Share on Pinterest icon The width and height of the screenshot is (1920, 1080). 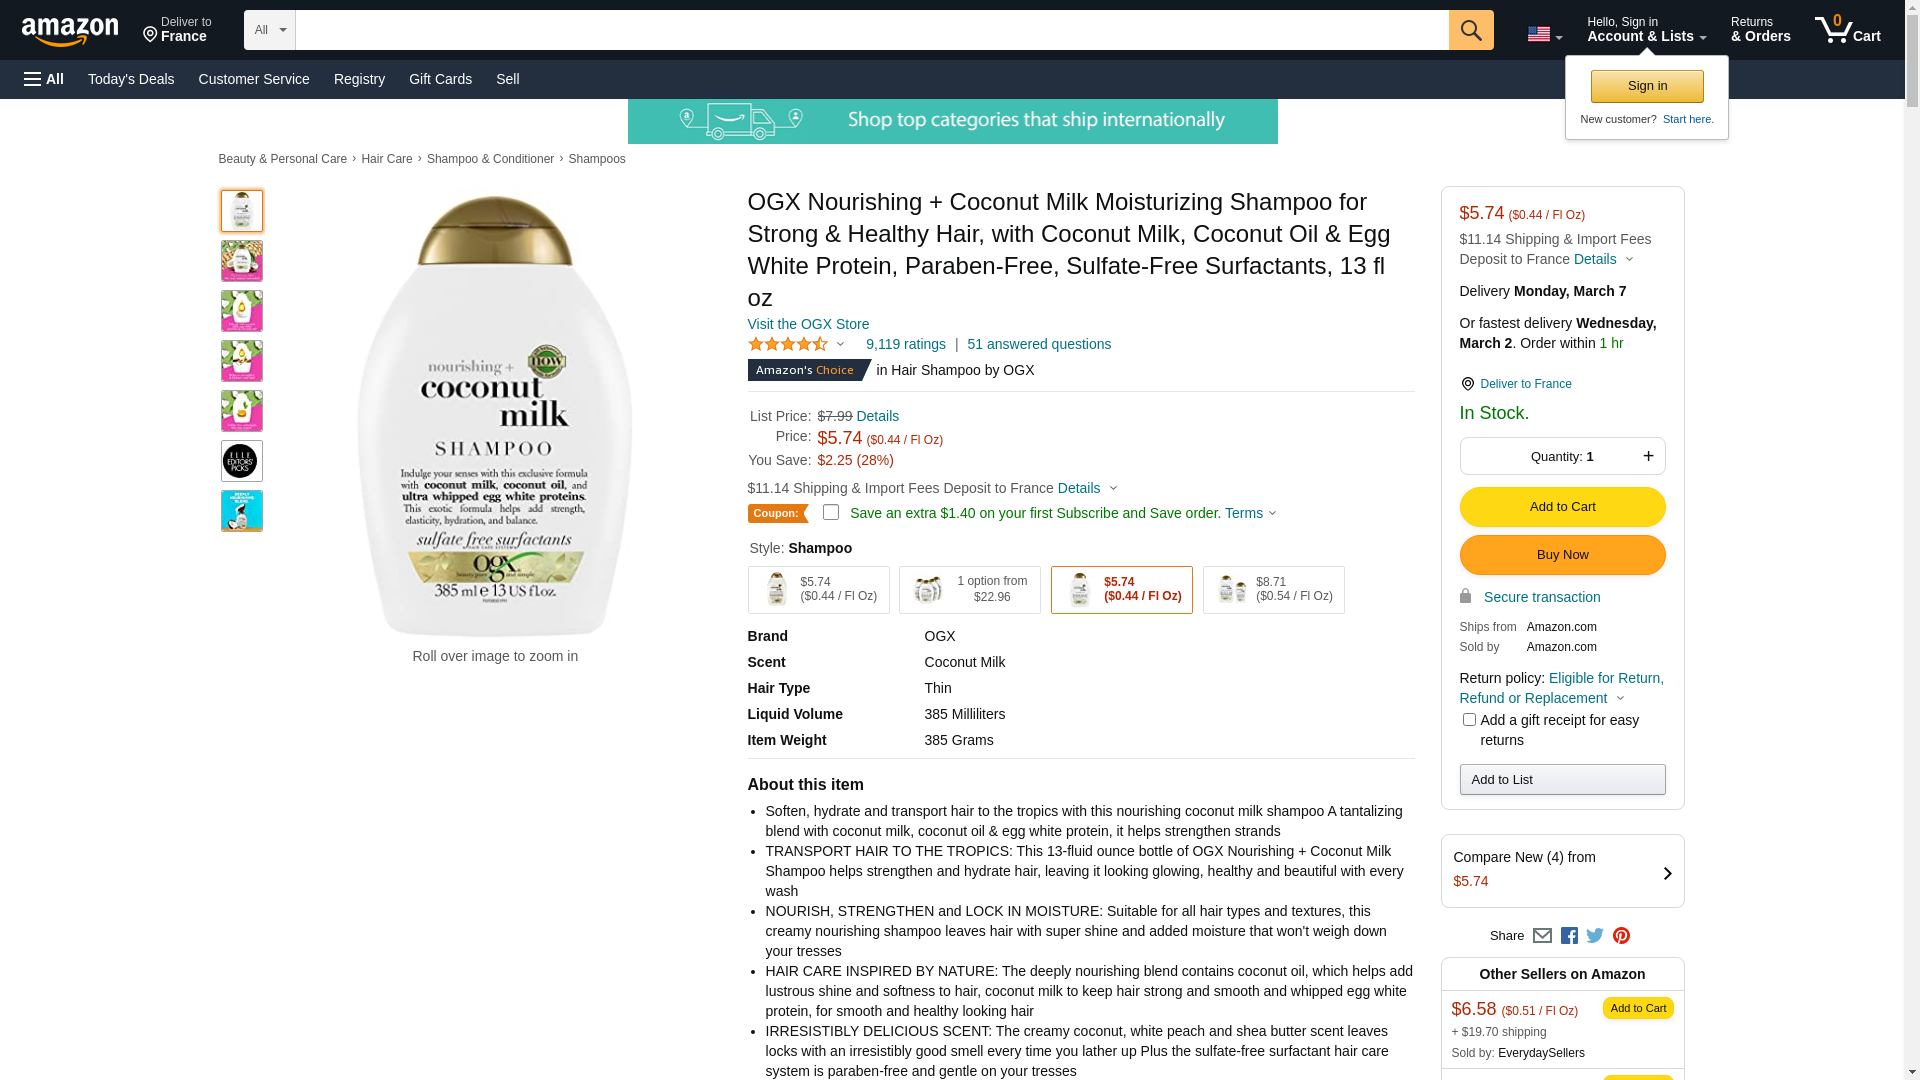point(1621,936)
